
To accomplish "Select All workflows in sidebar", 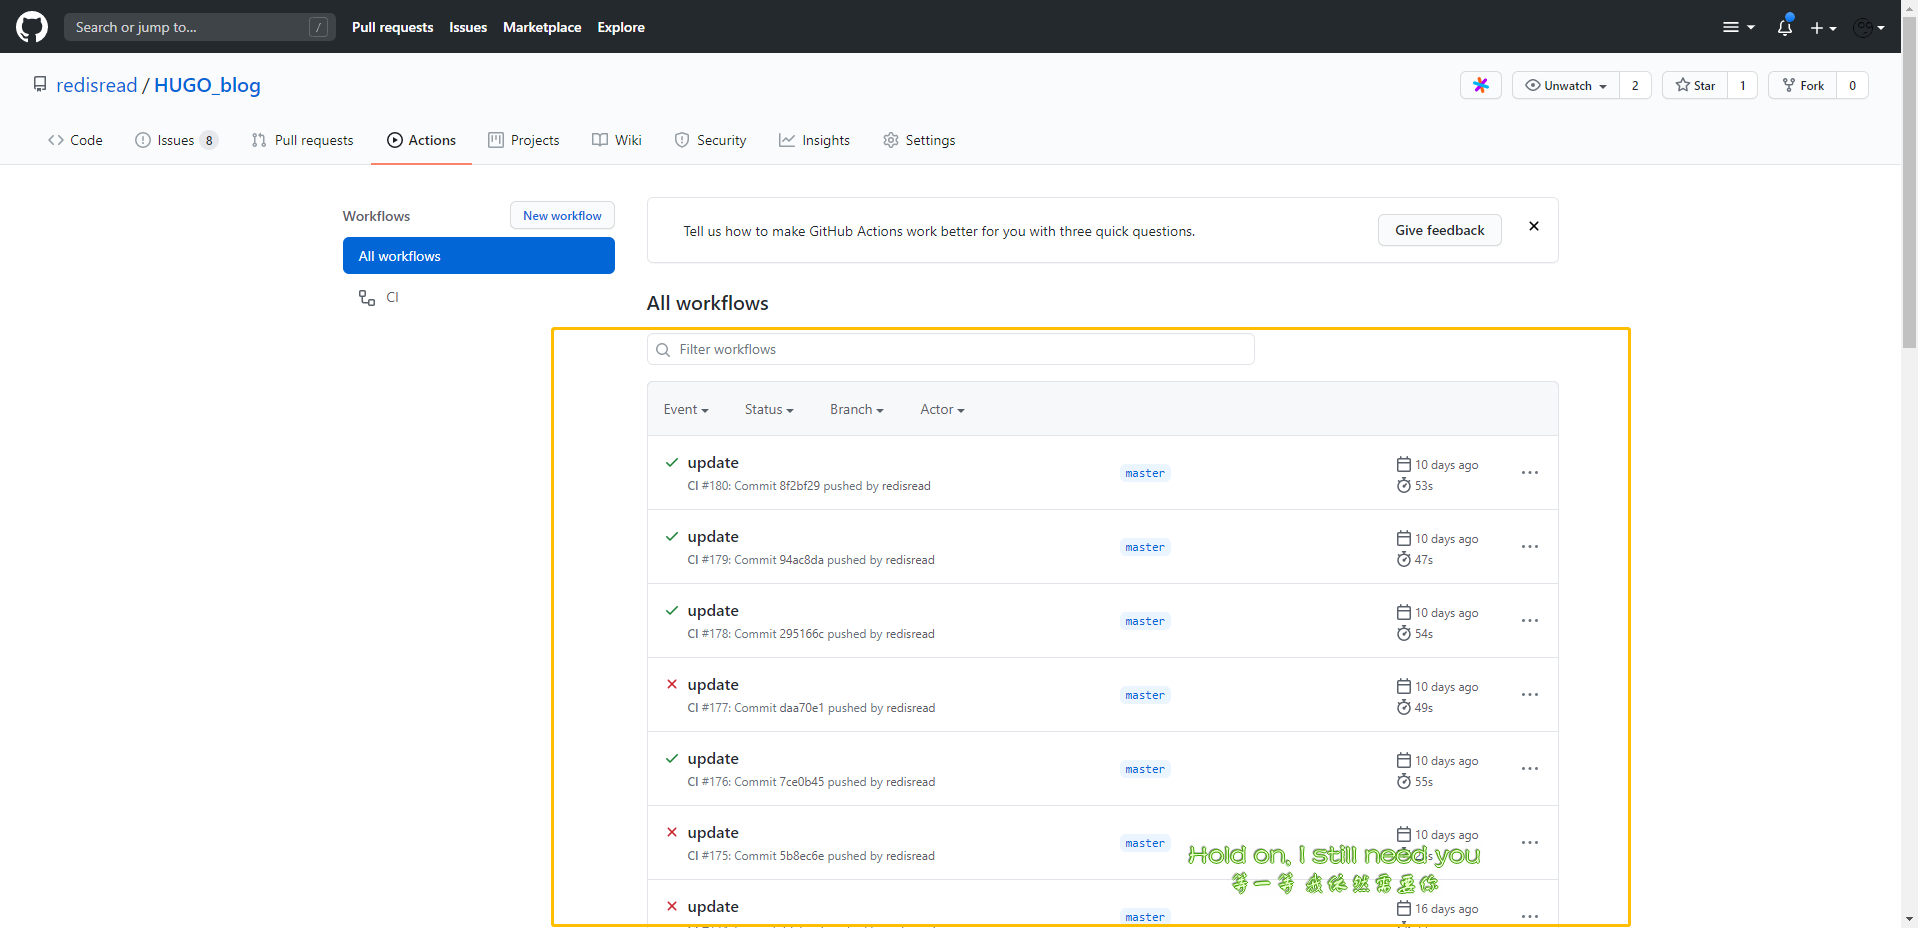I will coord(478,256).
